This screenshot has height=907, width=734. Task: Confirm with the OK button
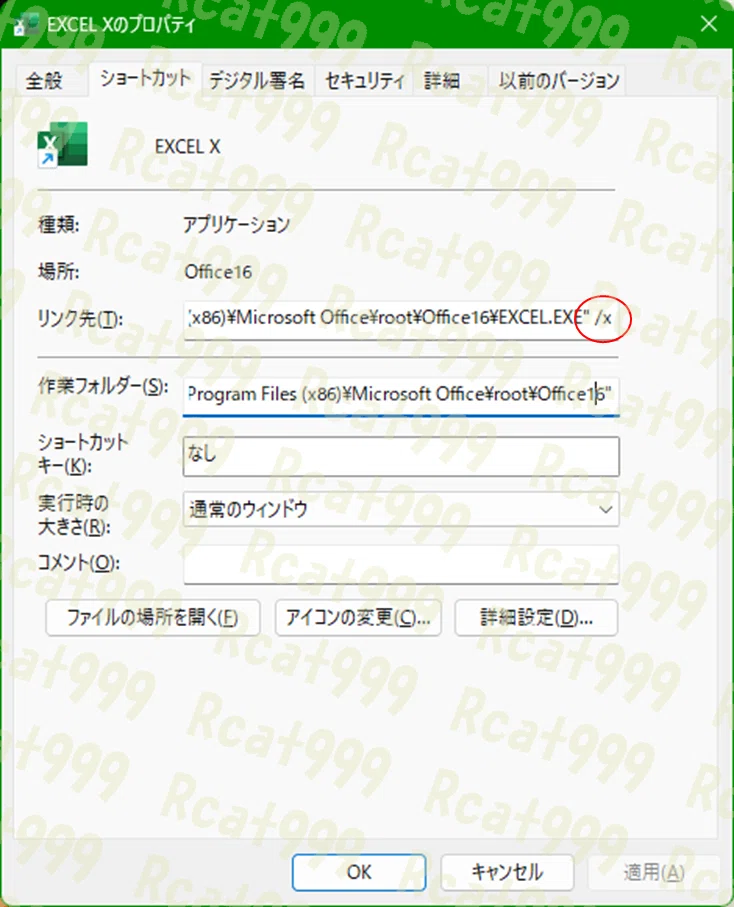pyautogui.click(x=359, y=872)
